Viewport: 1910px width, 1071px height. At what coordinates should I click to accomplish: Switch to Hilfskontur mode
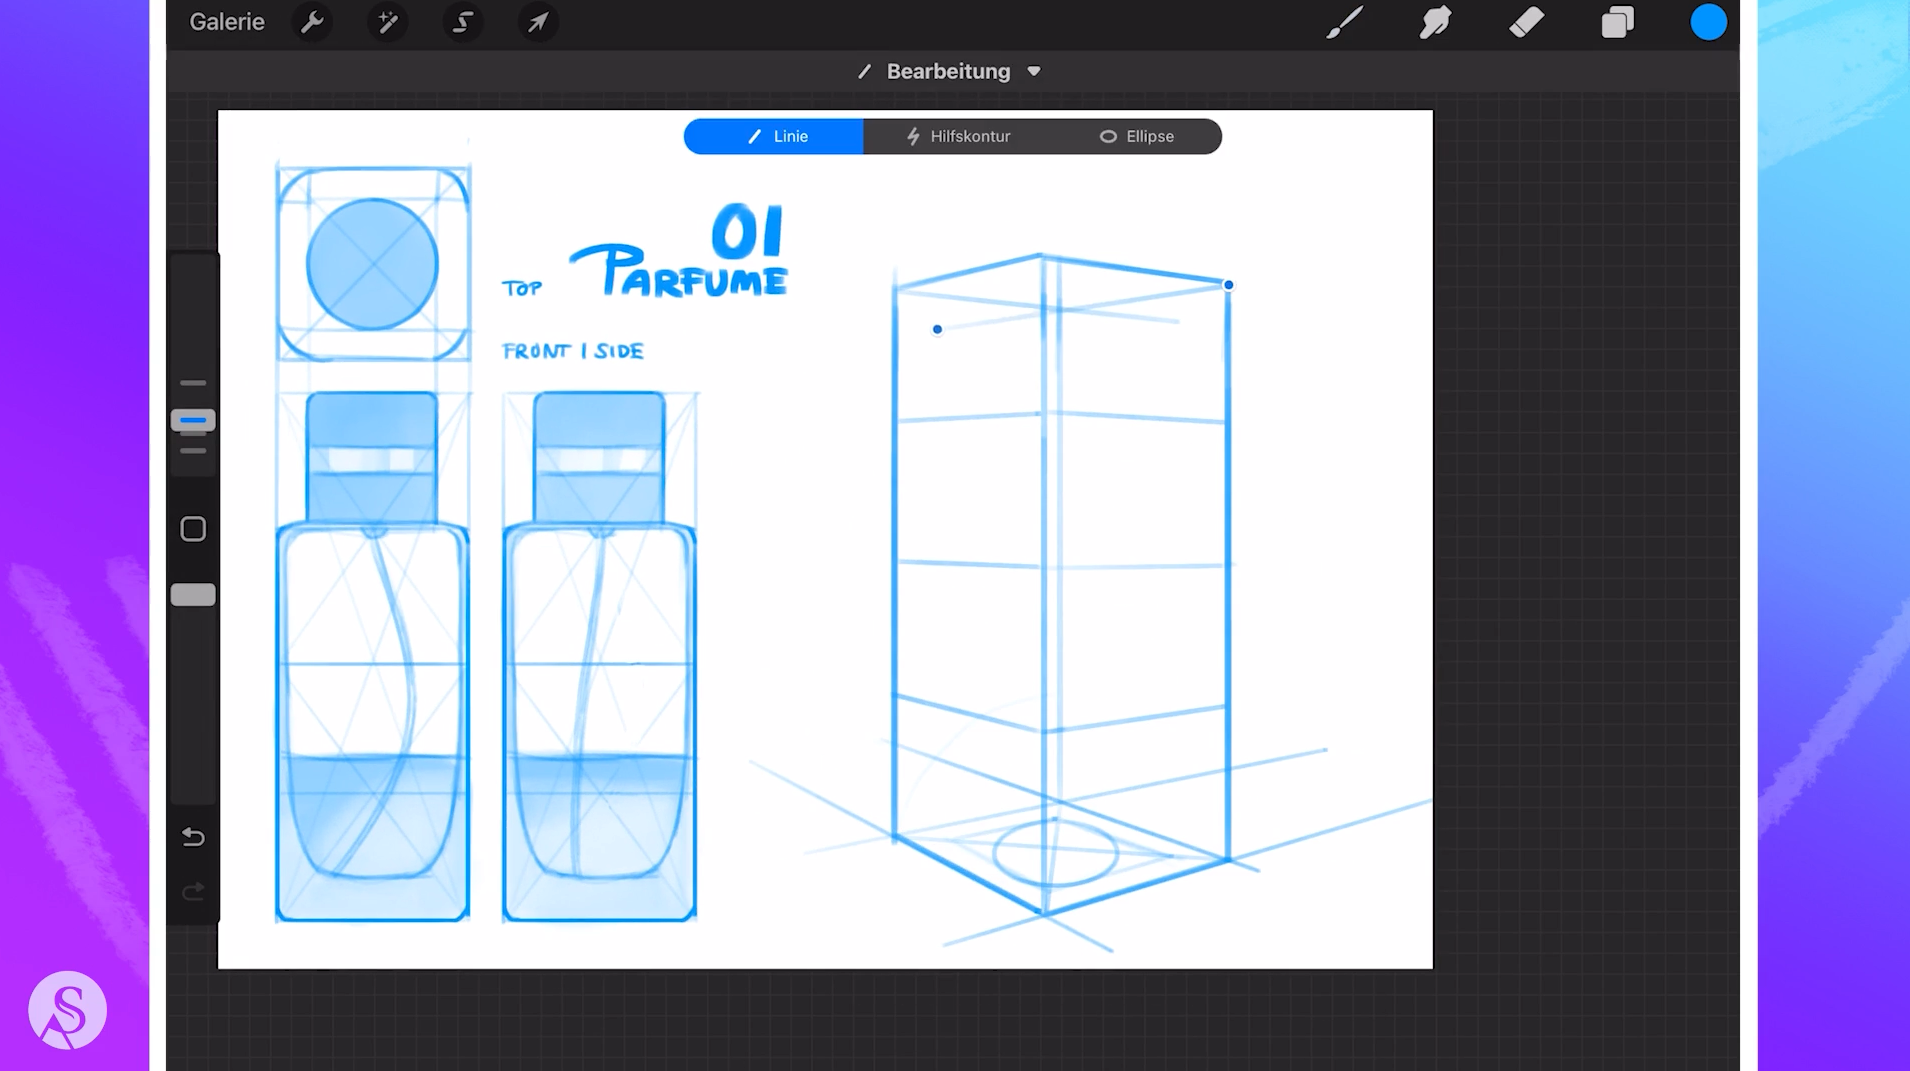pos(958,136)
